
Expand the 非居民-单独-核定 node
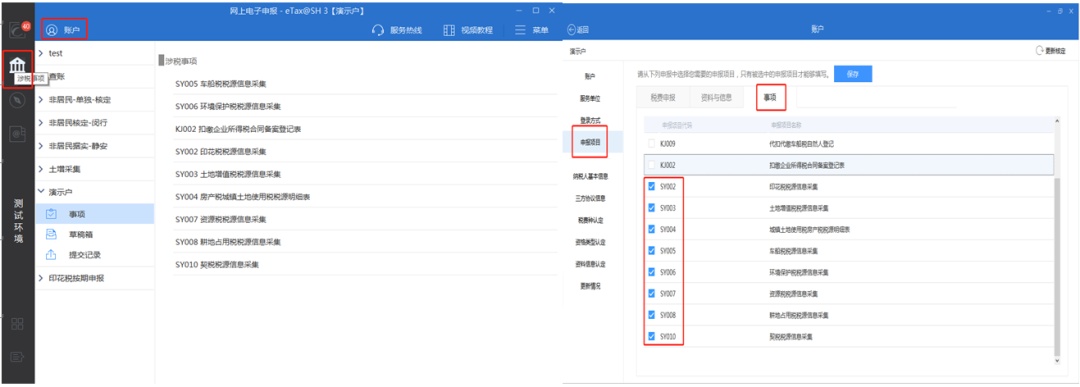point(41,100)
